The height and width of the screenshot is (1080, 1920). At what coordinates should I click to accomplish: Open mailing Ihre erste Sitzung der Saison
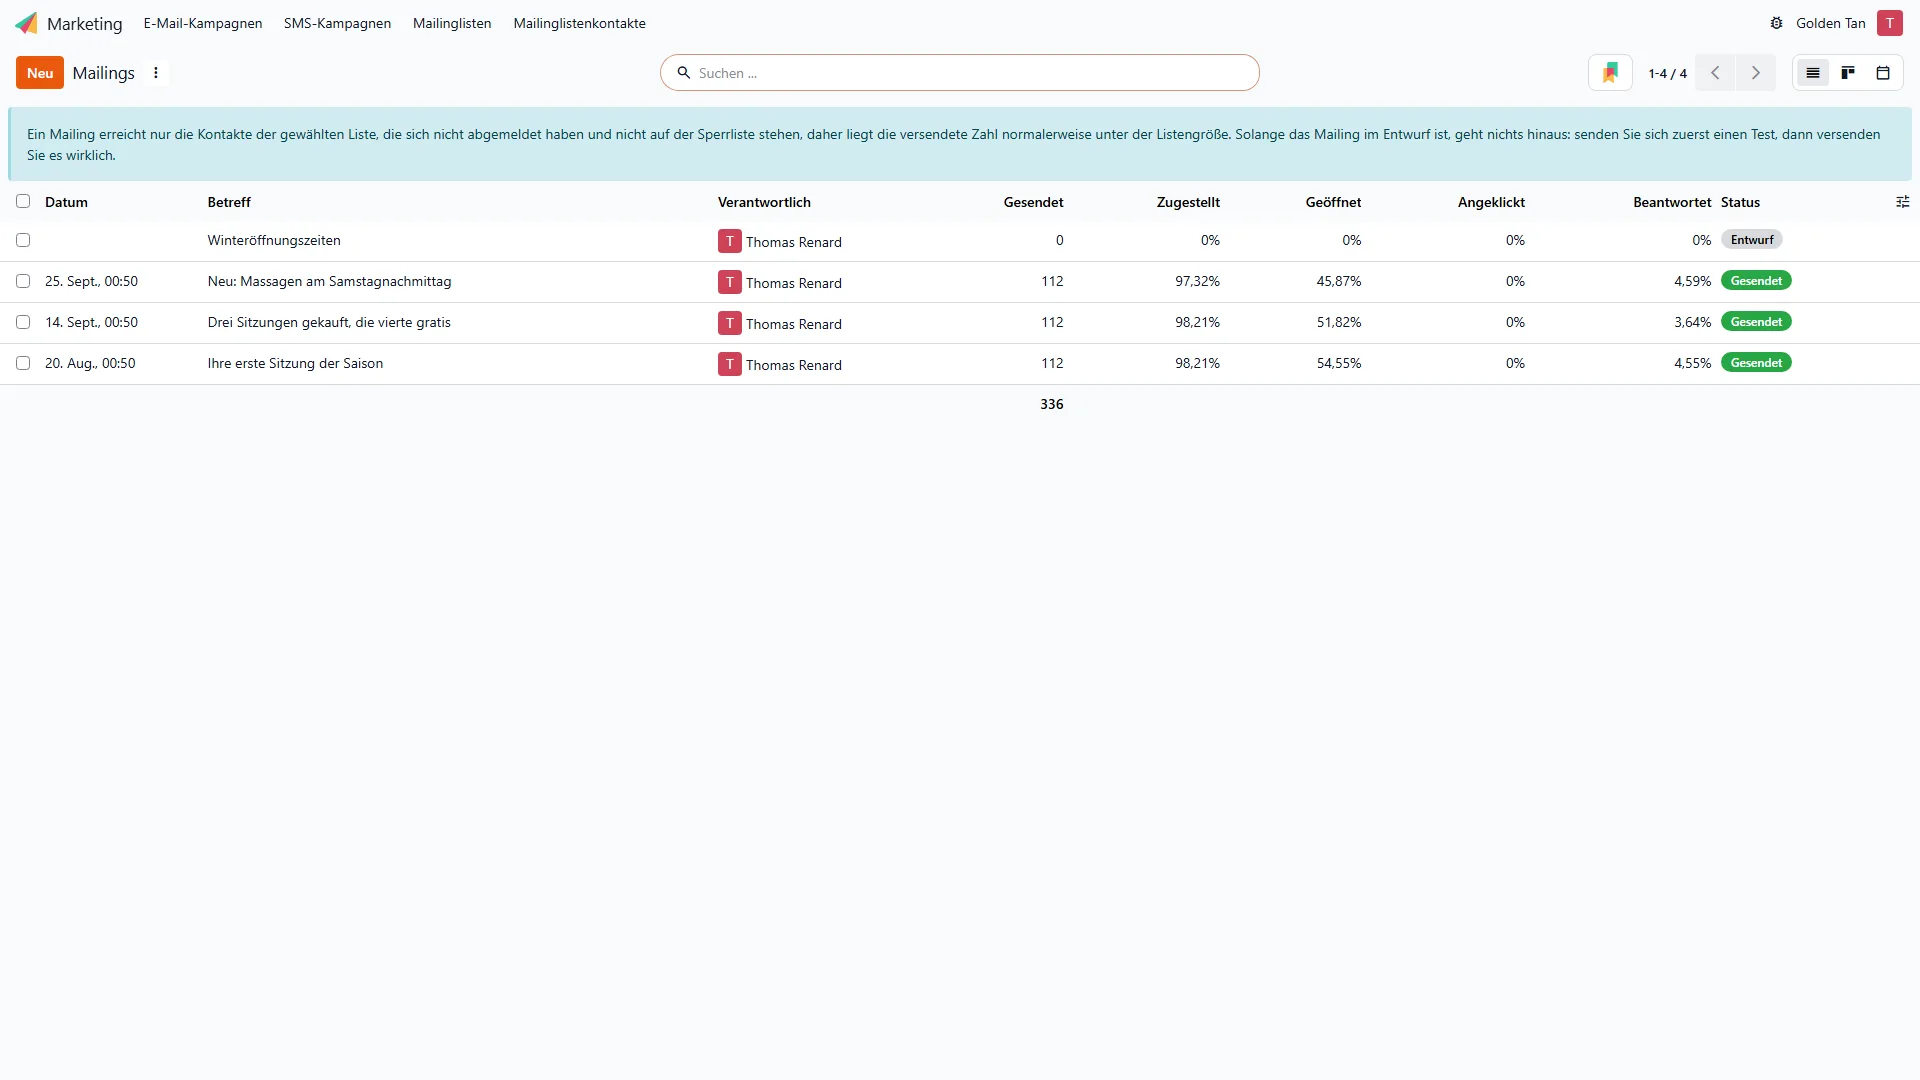295,363
